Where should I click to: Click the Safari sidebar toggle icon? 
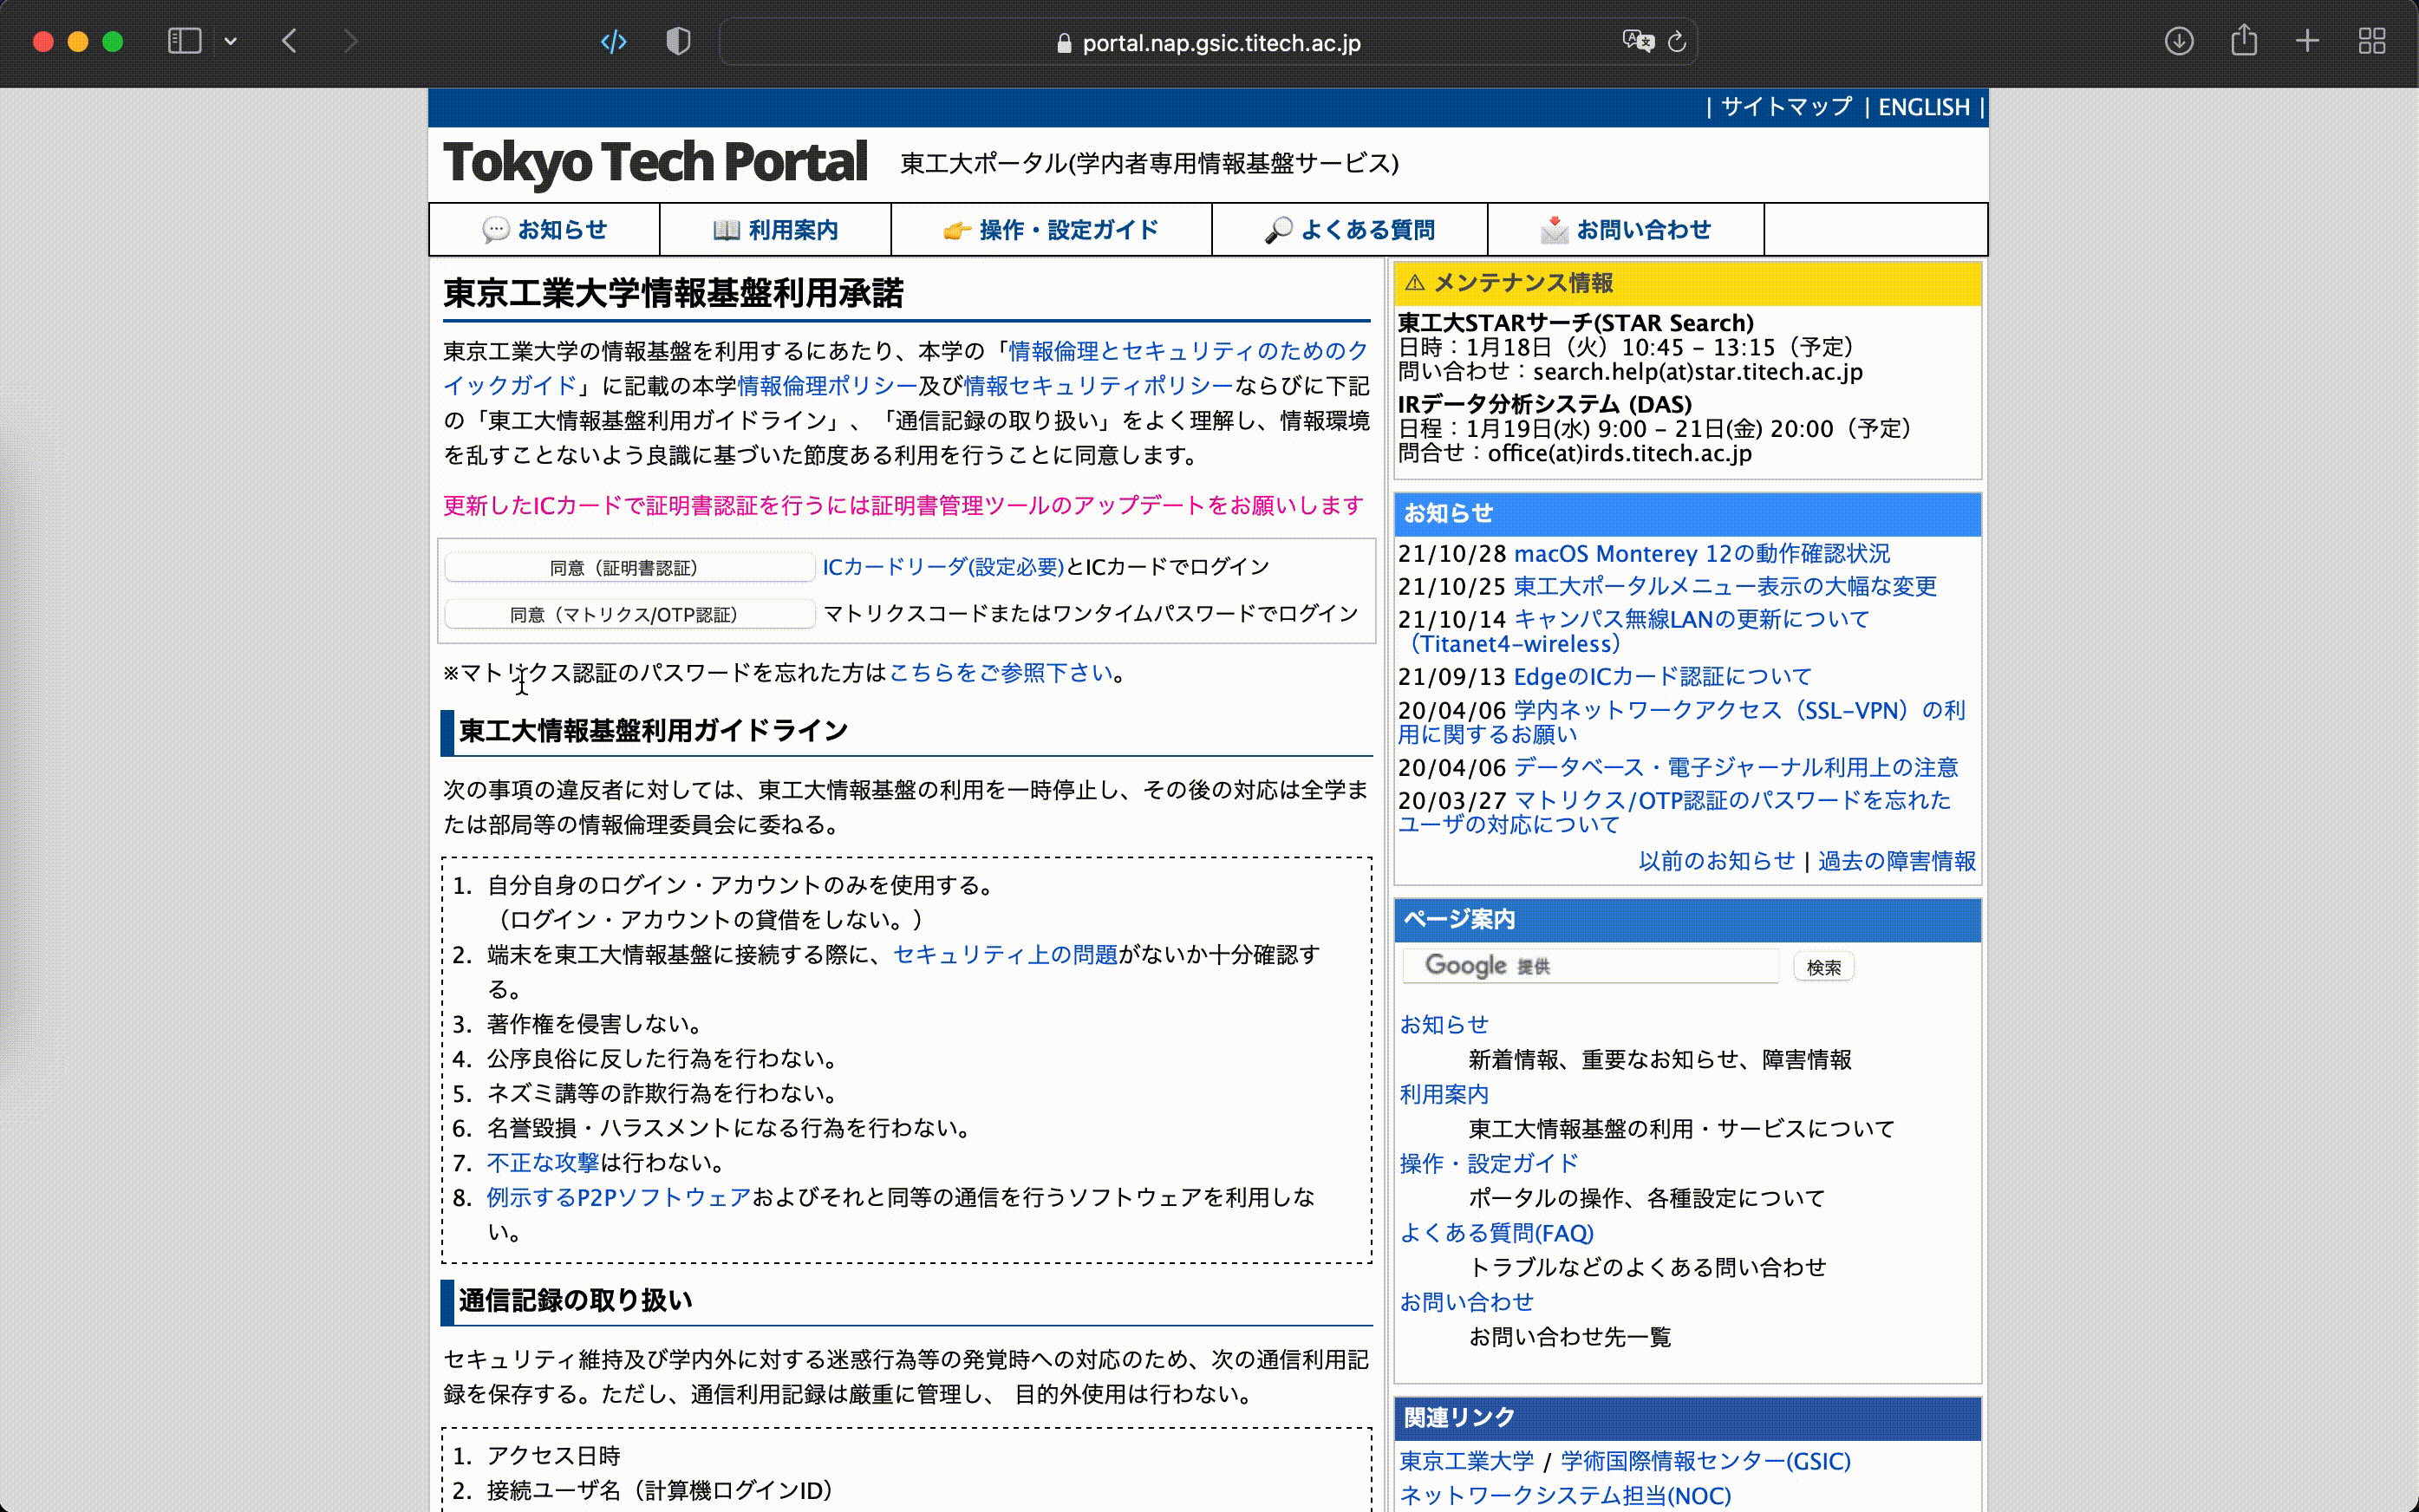point(184,41)
